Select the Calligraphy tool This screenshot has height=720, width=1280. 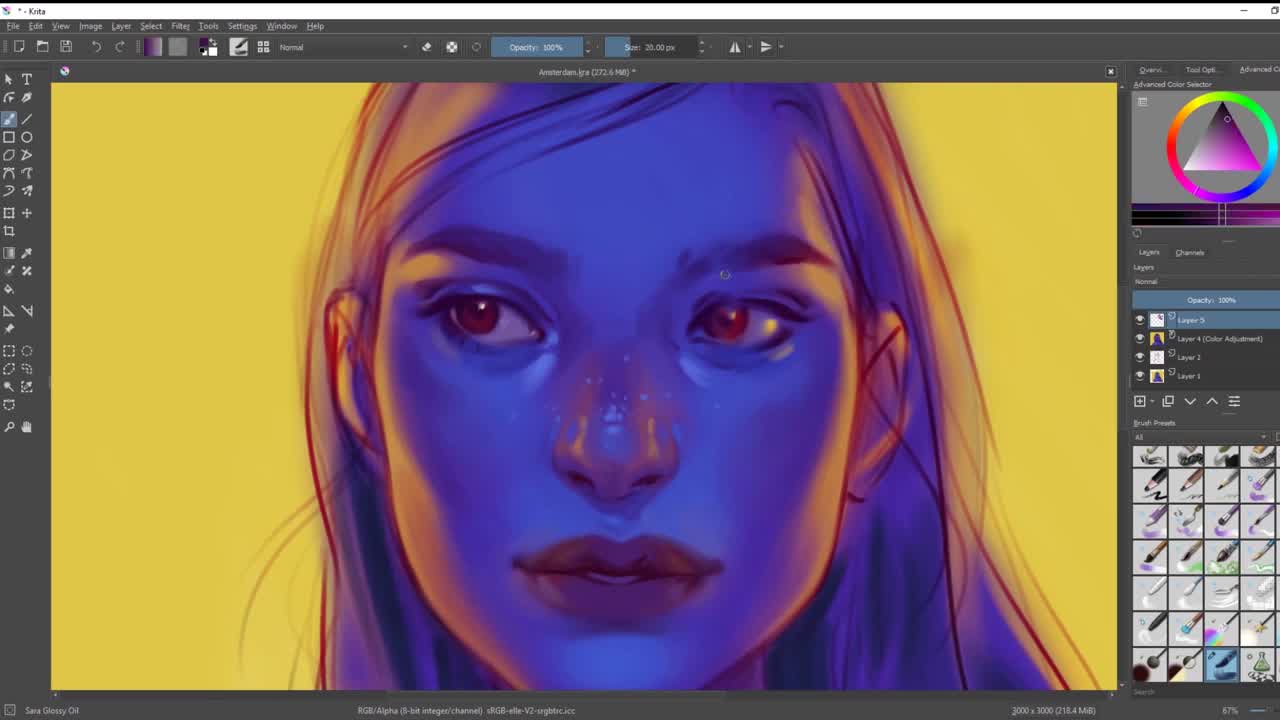(x=27, y=98)
